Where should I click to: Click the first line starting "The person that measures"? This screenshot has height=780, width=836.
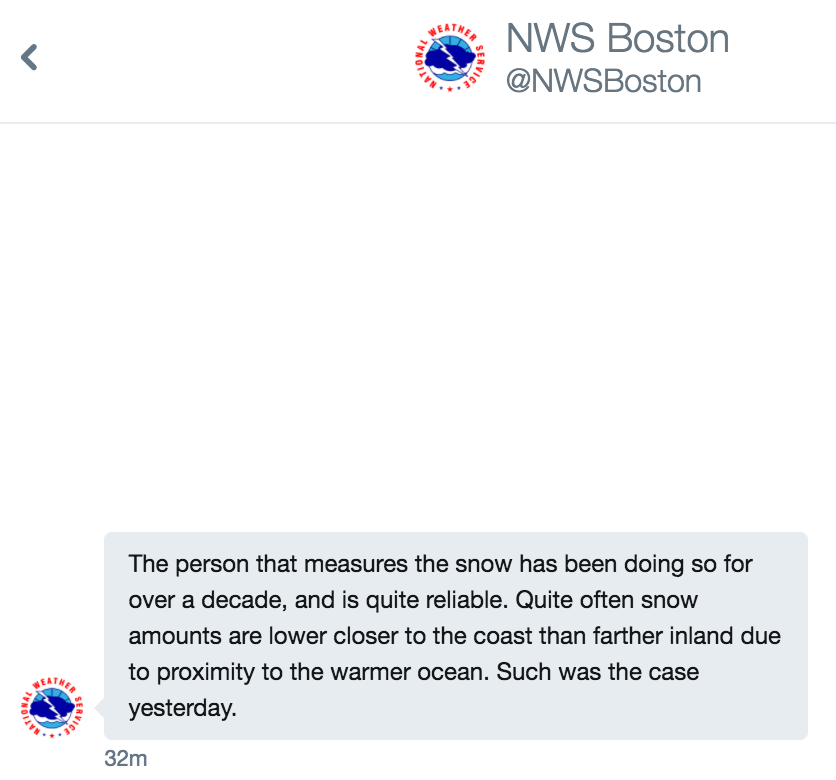click(x=440, y=564)
